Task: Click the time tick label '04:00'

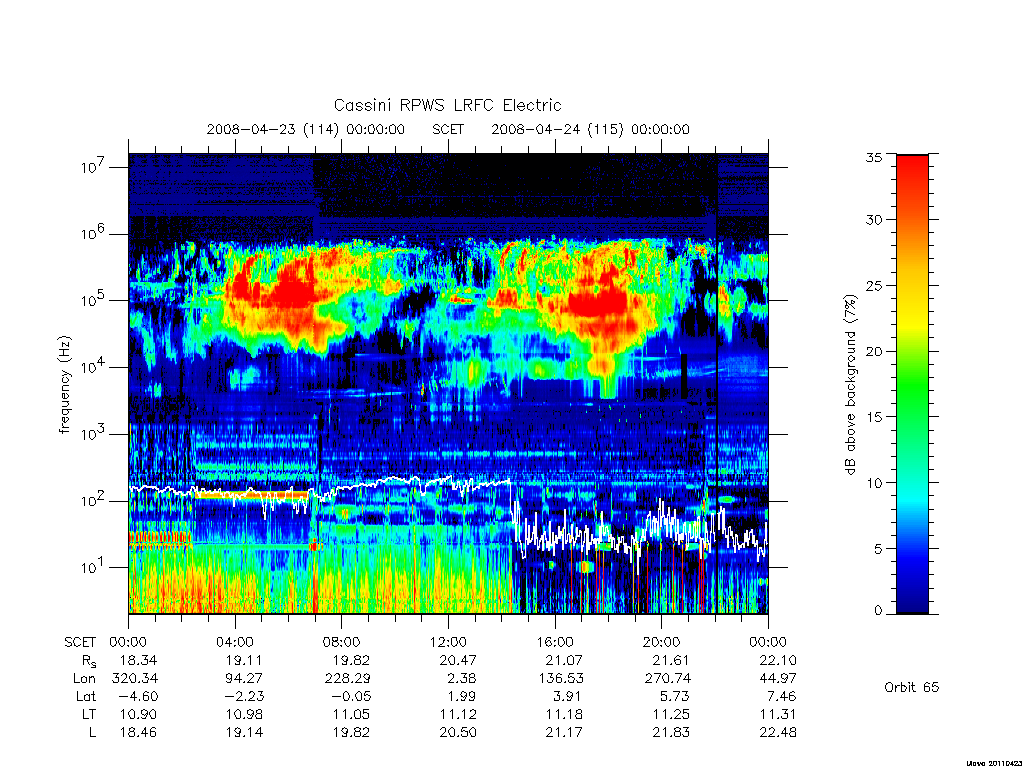Action: (x=234, y=642)
